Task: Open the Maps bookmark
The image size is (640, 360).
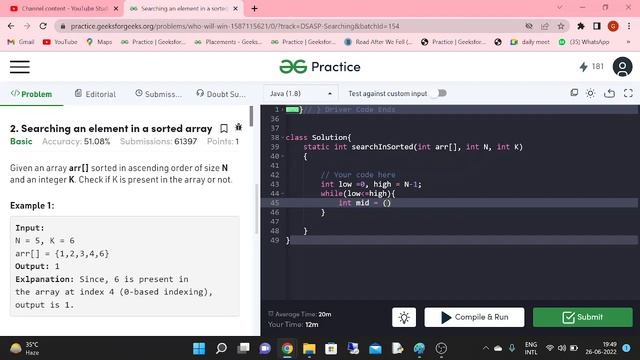Action: (99, 42)
